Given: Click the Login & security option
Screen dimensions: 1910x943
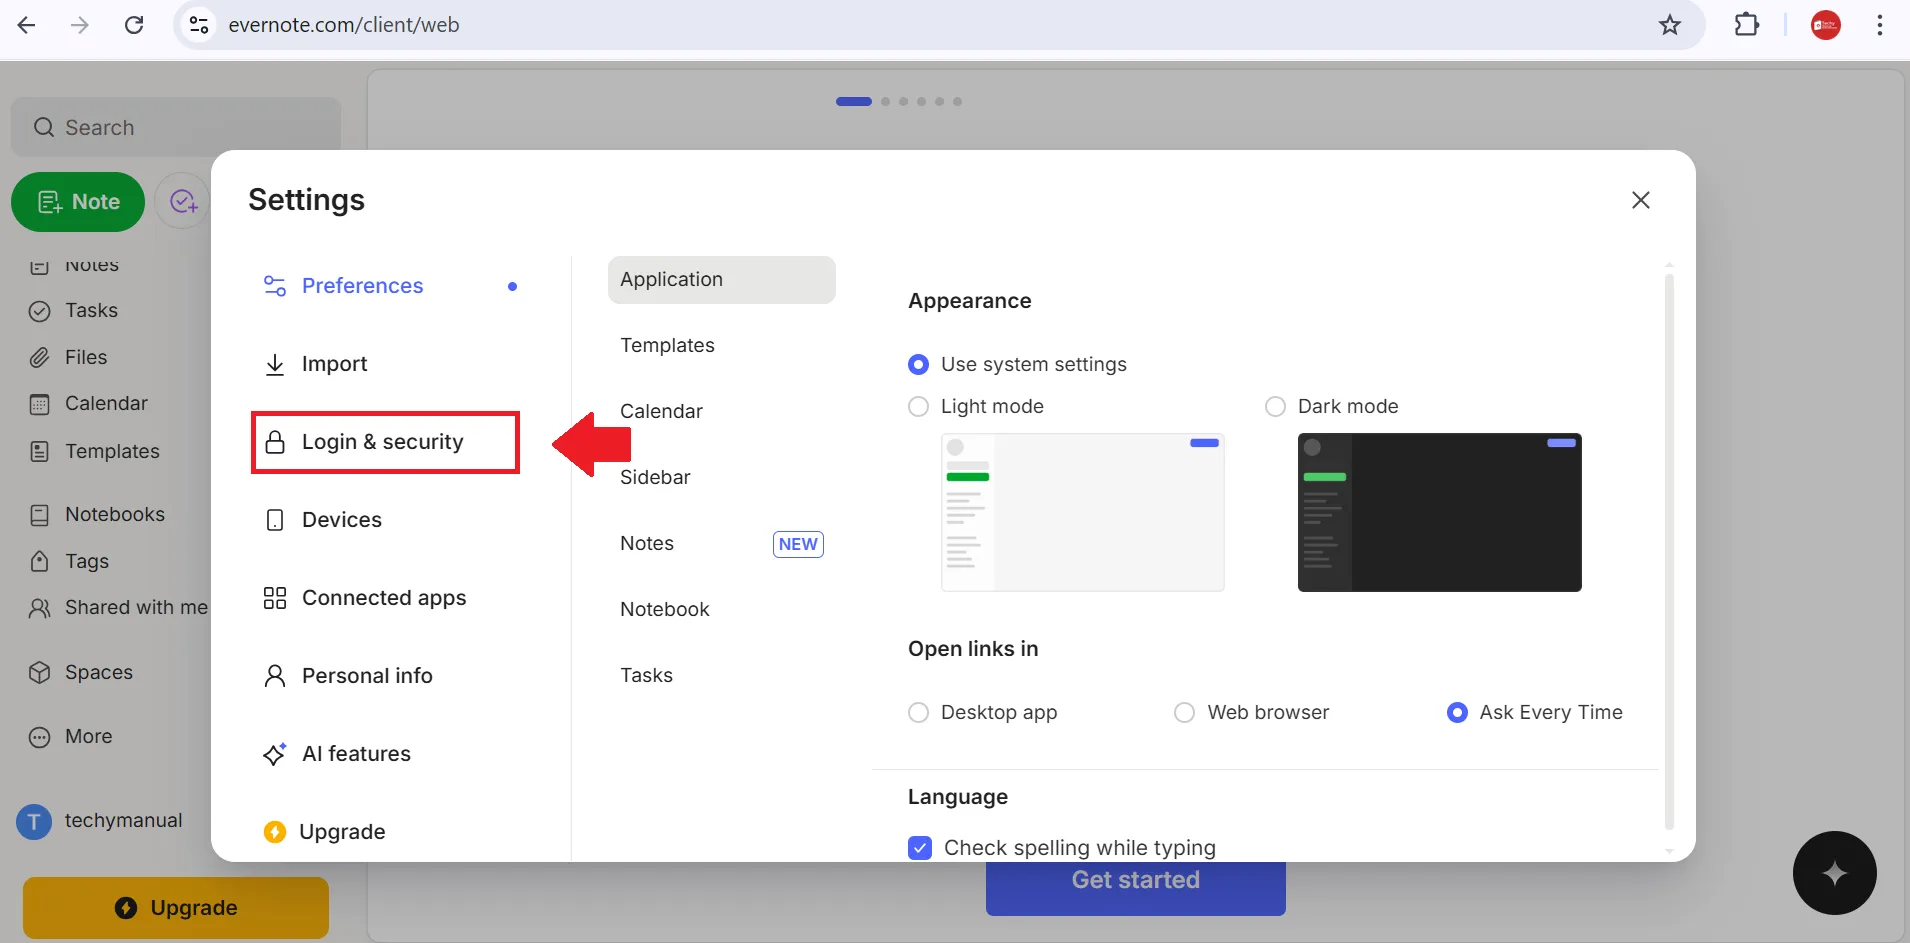Looking at the screenshot, I should coord(383,441).
